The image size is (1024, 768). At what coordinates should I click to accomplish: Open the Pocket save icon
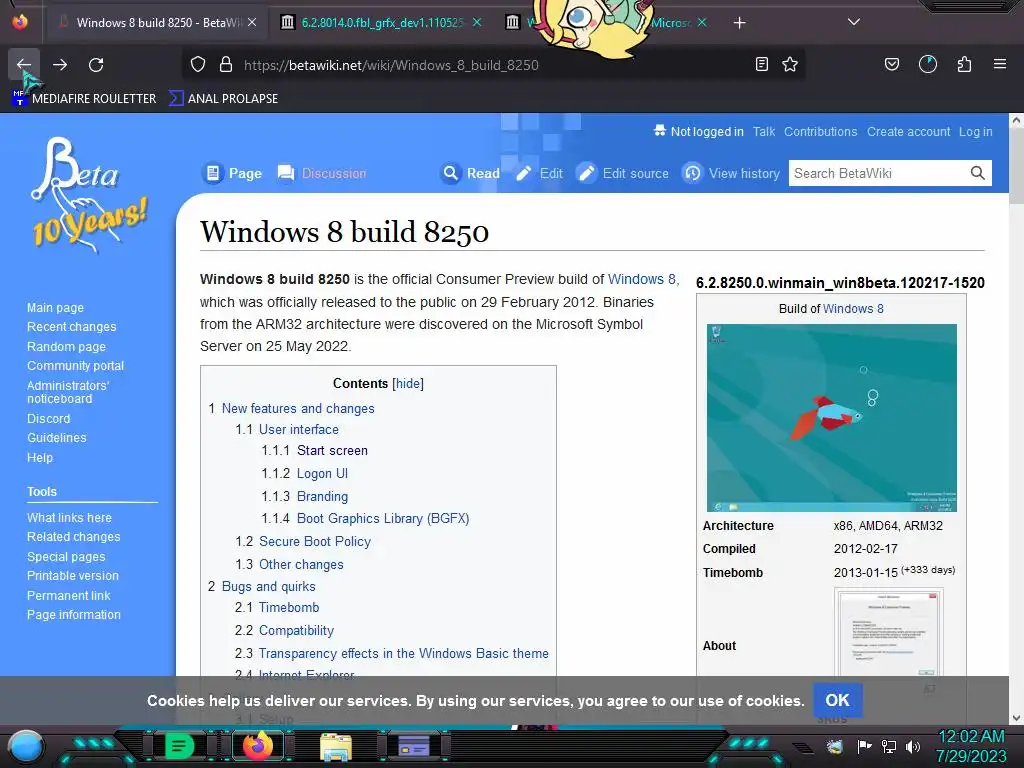point(891,64)
